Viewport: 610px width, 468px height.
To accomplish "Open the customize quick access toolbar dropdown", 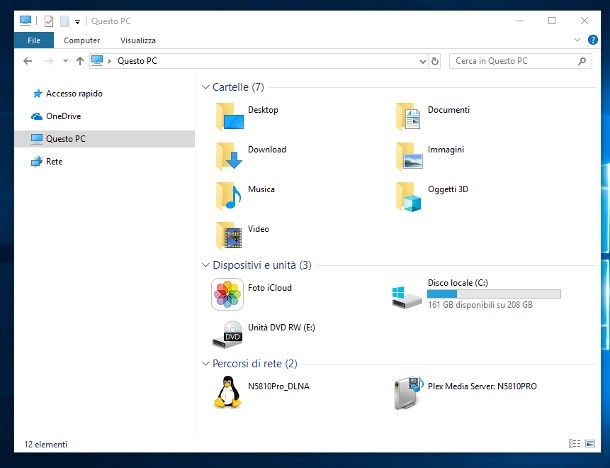I will pos(77,22).
